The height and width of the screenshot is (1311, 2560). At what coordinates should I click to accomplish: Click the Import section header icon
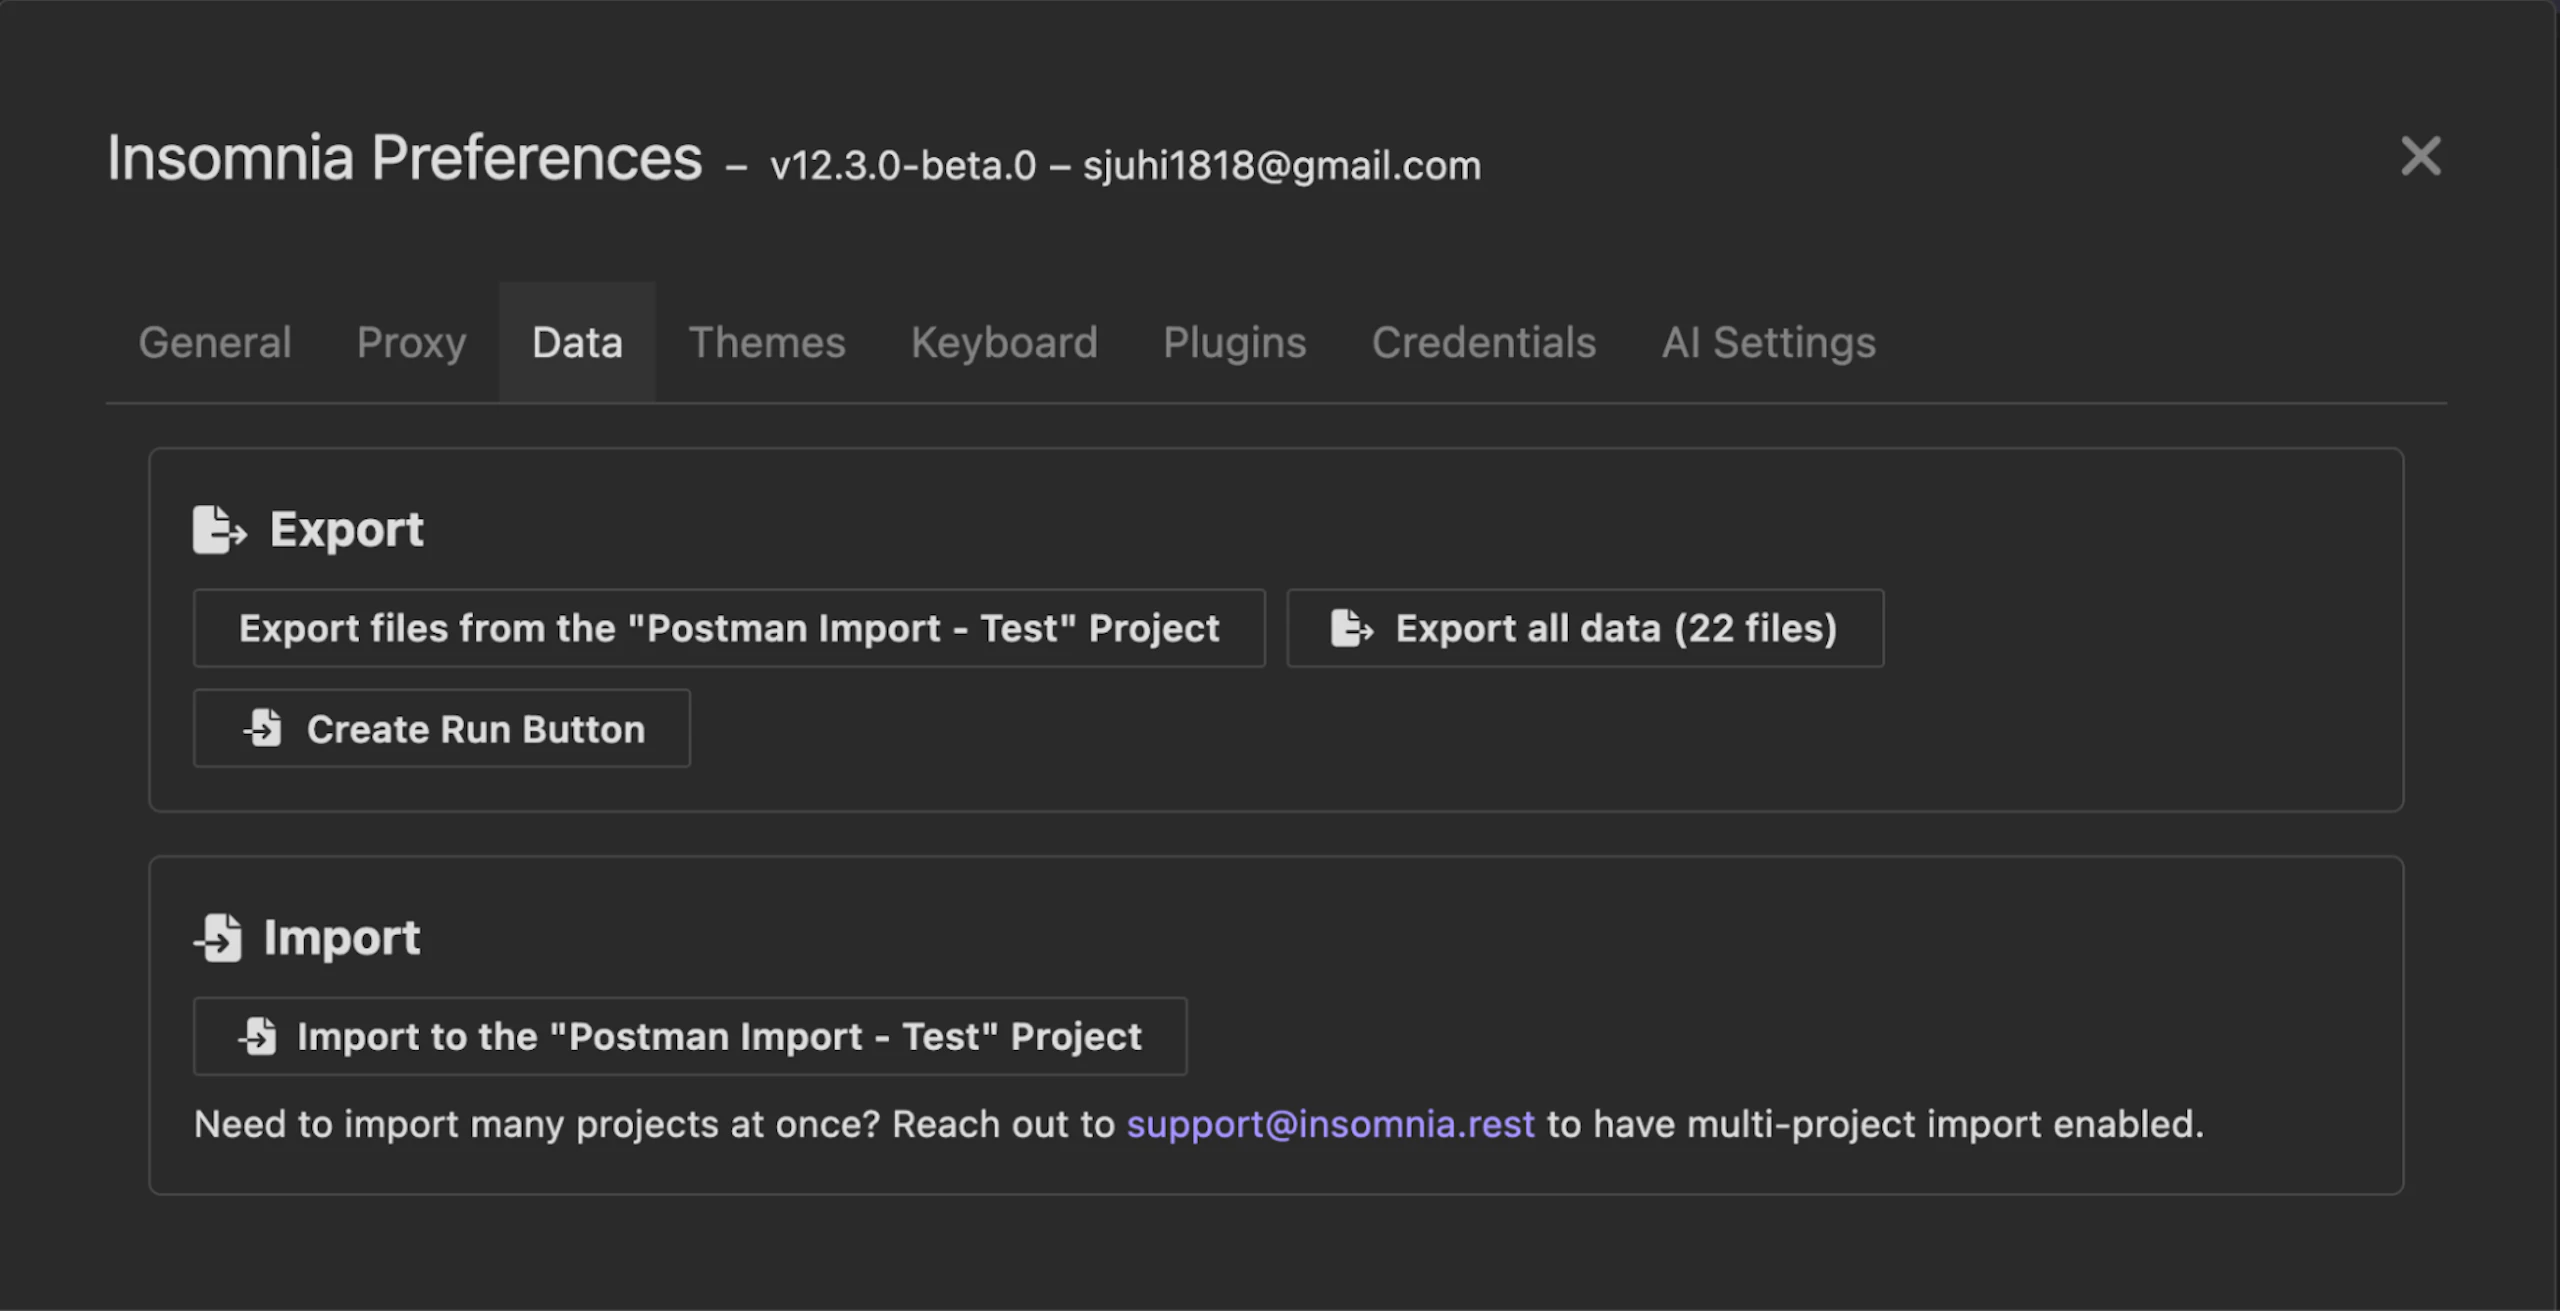click(x=219, y=938)
